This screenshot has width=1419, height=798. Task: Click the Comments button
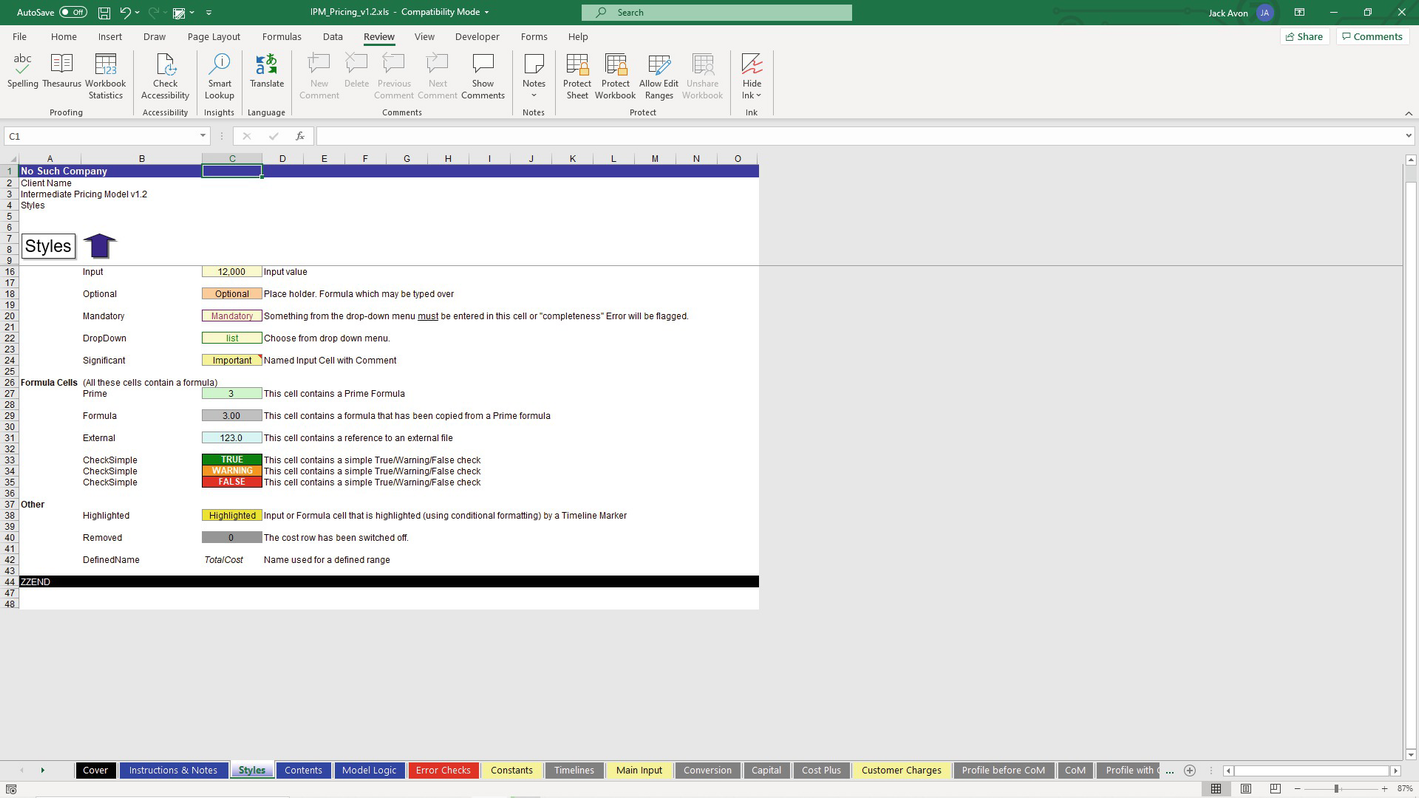tap(1372, 37)
